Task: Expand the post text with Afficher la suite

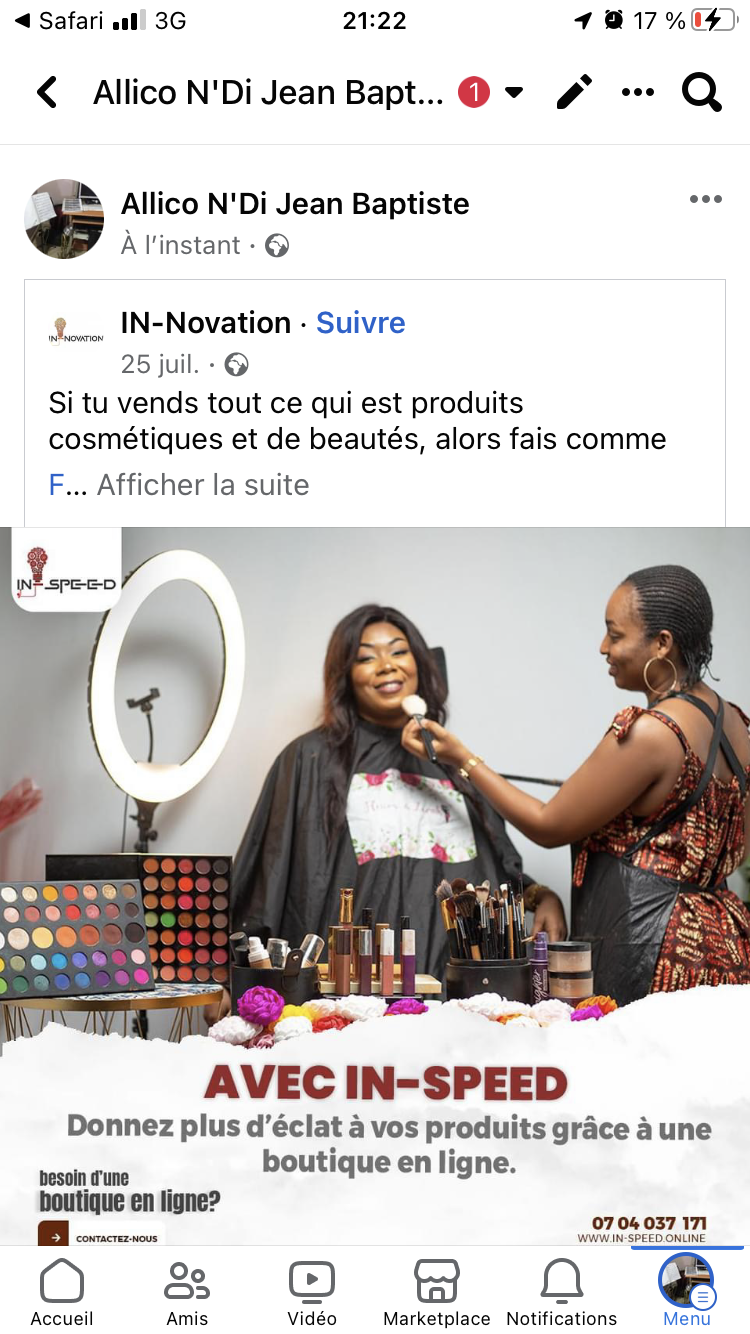Action: click(x=203, y=485)
